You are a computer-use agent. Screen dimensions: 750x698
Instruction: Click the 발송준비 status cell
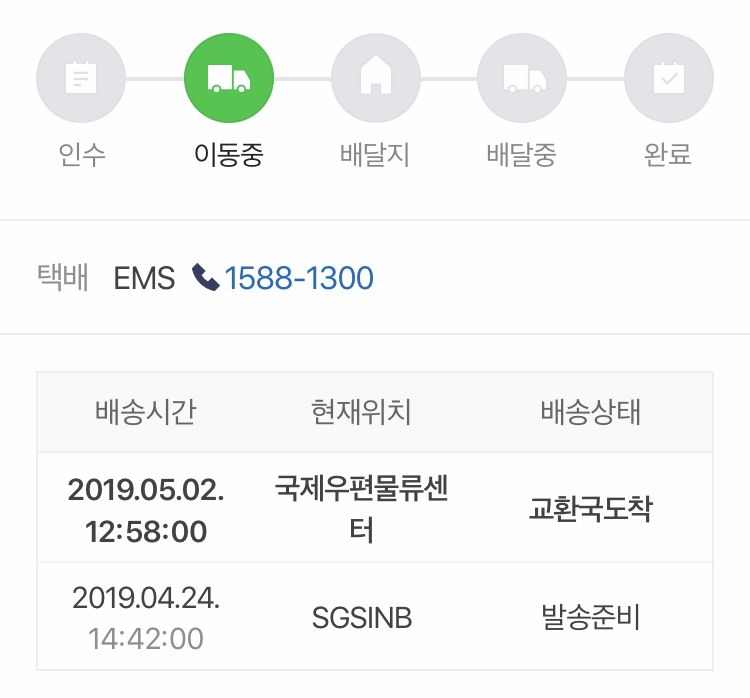pos(591,617)
